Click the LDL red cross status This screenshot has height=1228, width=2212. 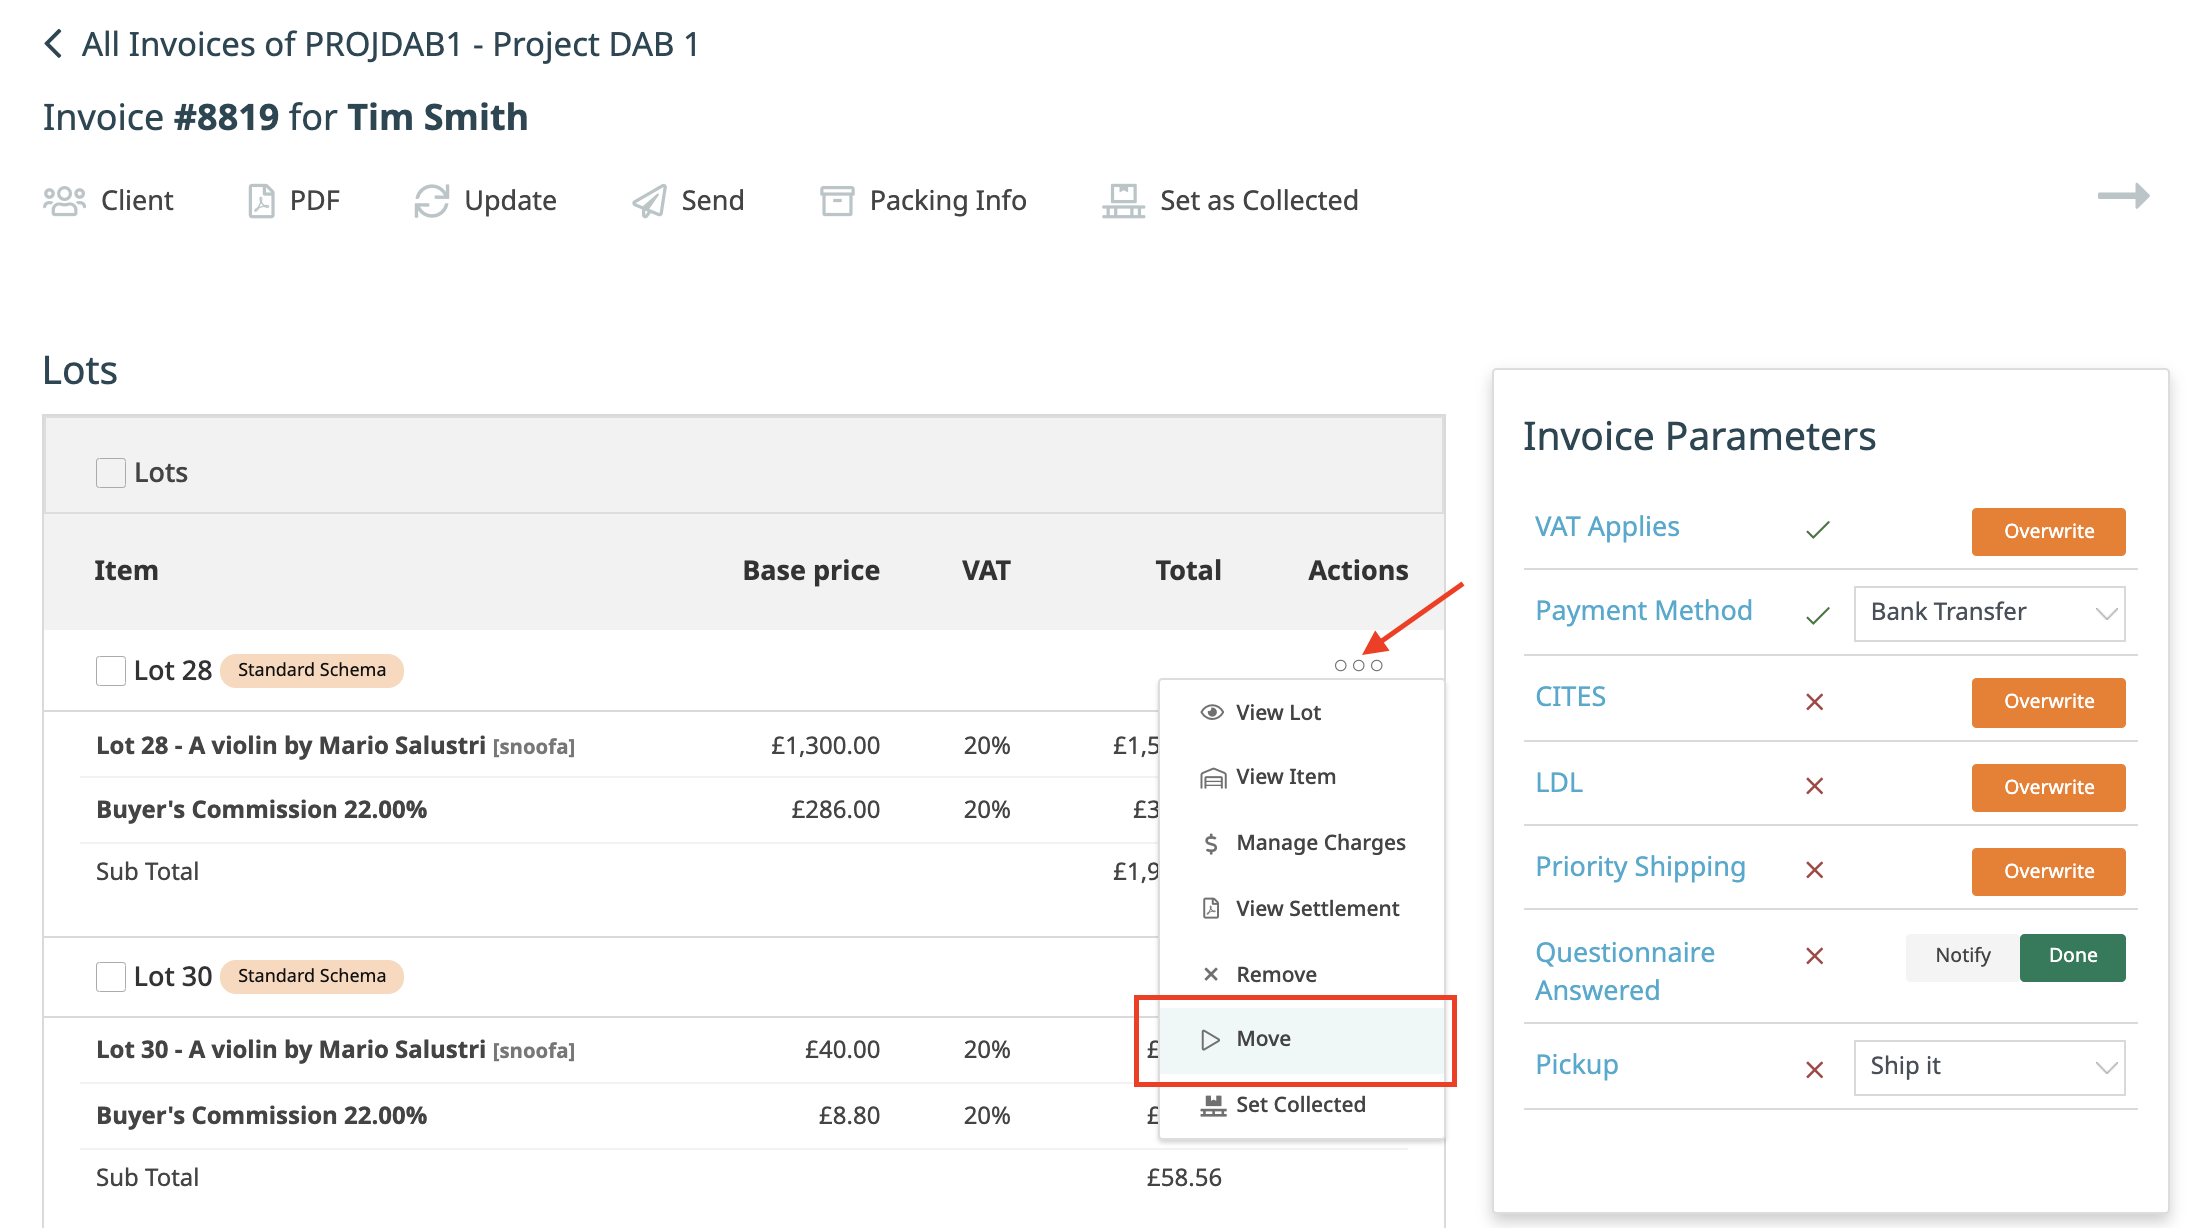[1814, 786]
